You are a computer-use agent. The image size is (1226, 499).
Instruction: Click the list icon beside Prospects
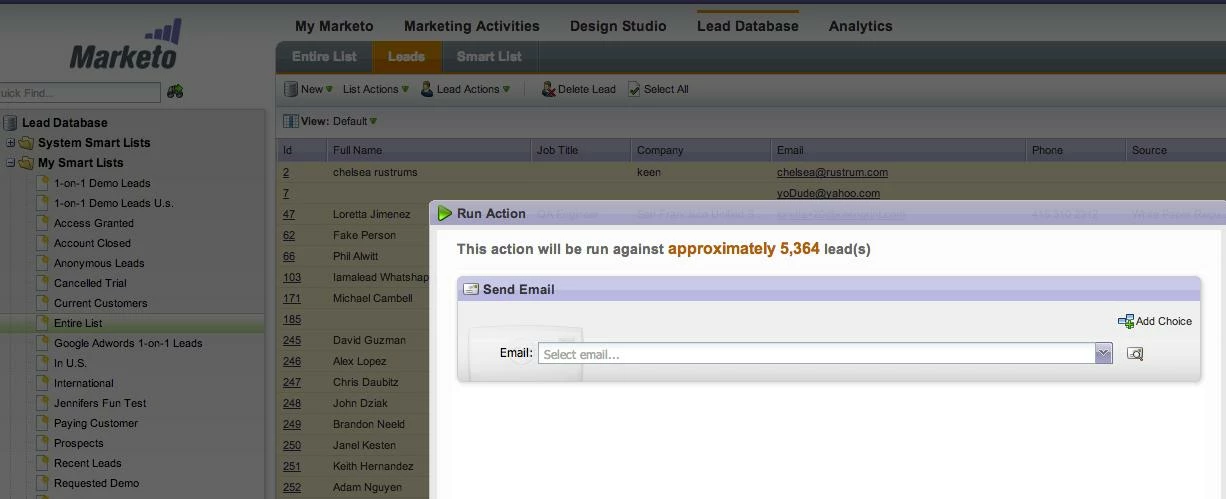pos(42,443)
